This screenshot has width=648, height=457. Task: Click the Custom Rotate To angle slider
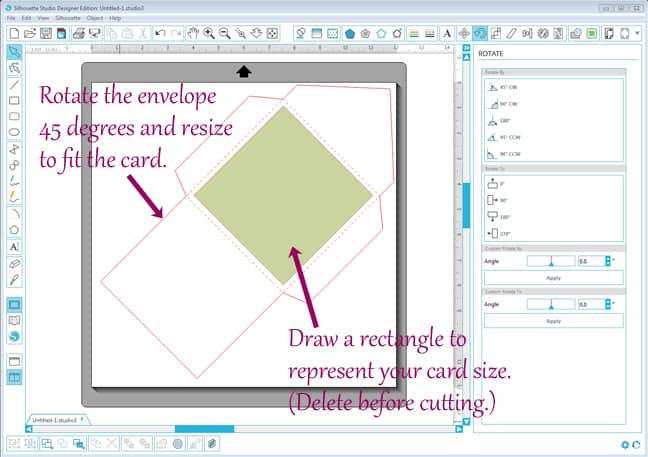[550, 304]
